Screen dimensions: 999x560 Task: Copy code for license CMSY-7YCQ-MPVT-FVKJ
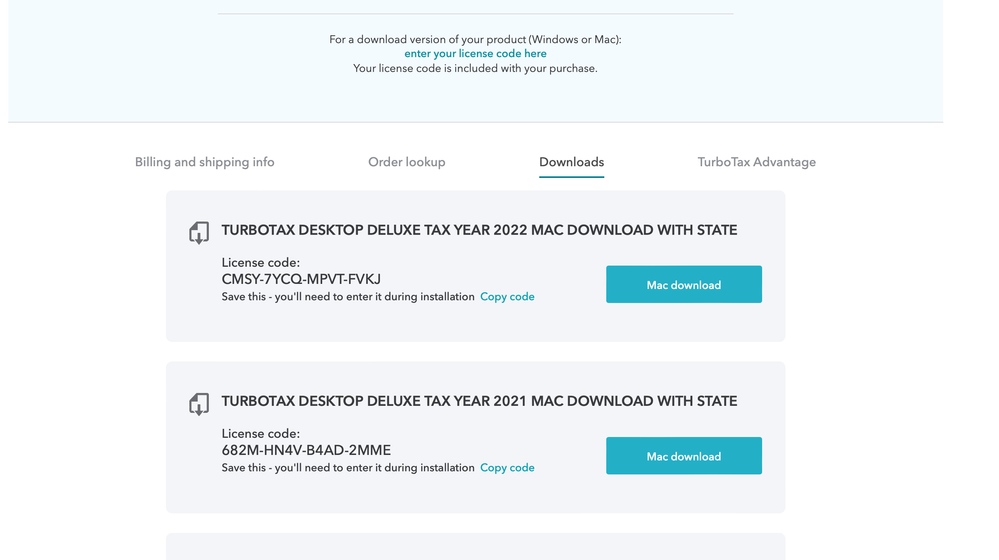507,296
